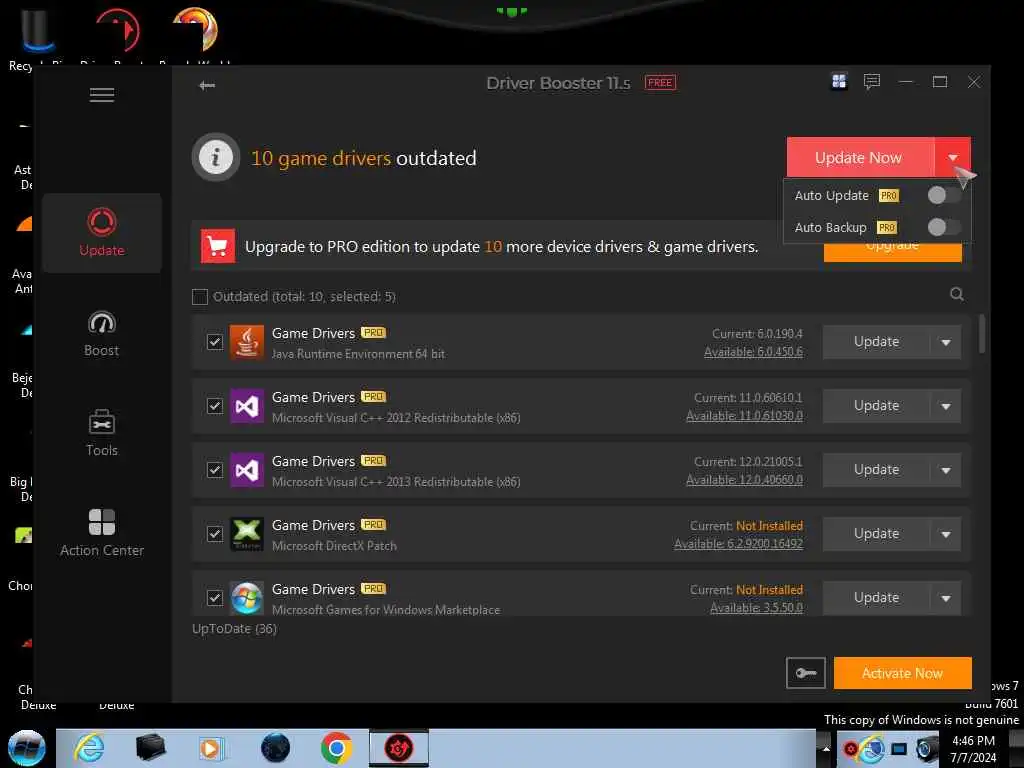Screen dimensions: 1024x768
Task: Click the FREE edition badge in title
Action: (660, 83)
